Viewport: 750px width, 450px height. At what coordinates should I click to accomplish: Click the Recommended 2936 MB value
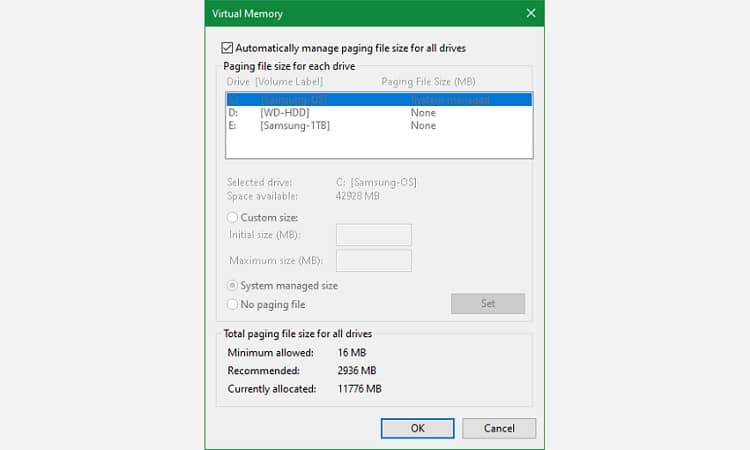pyautogui.click(x=356, y=370)
